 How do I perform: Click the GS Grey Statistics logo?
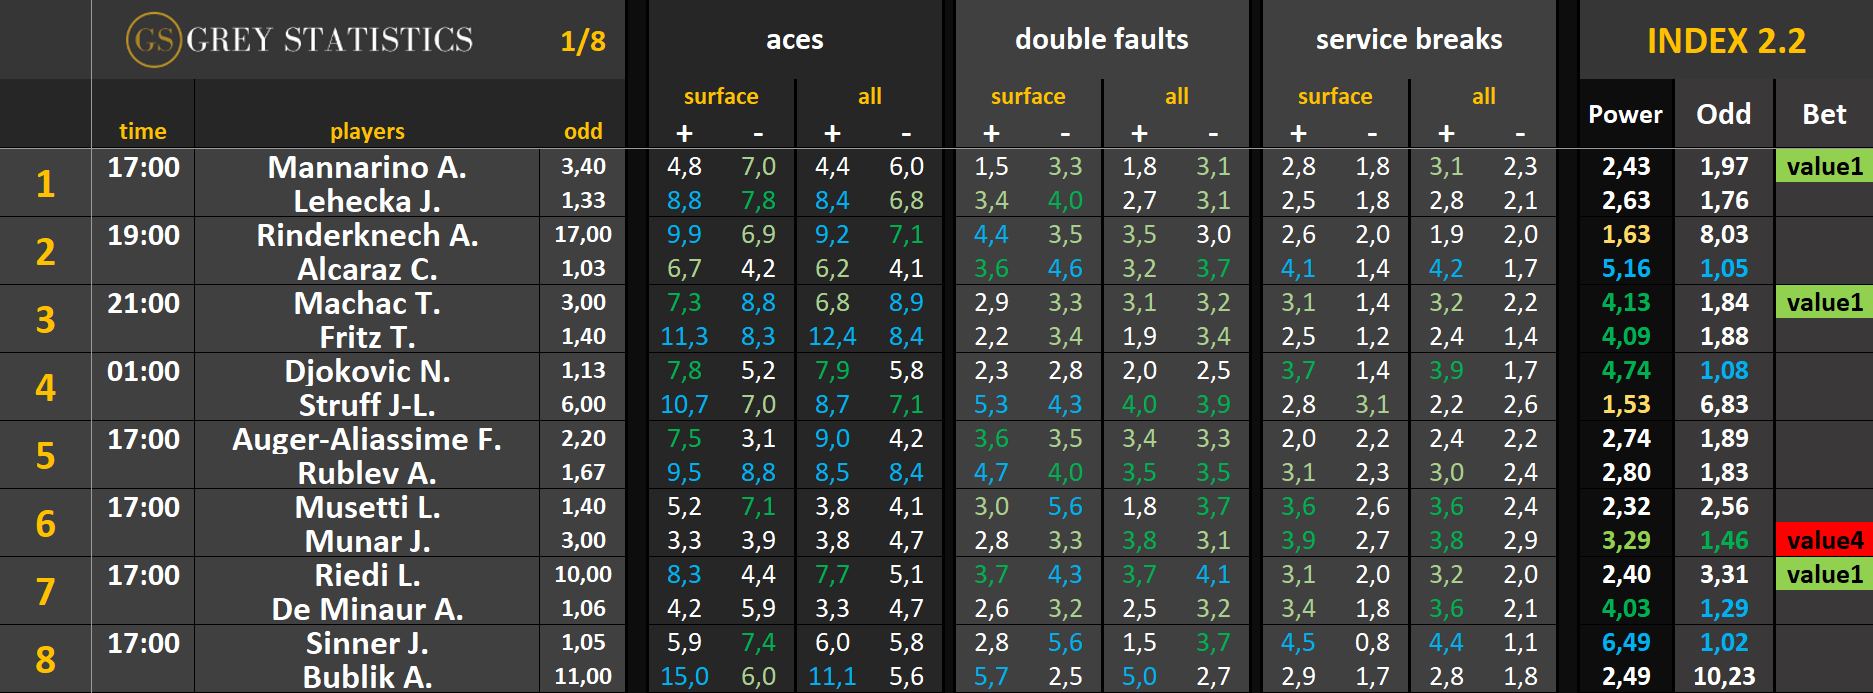[300, 40]
